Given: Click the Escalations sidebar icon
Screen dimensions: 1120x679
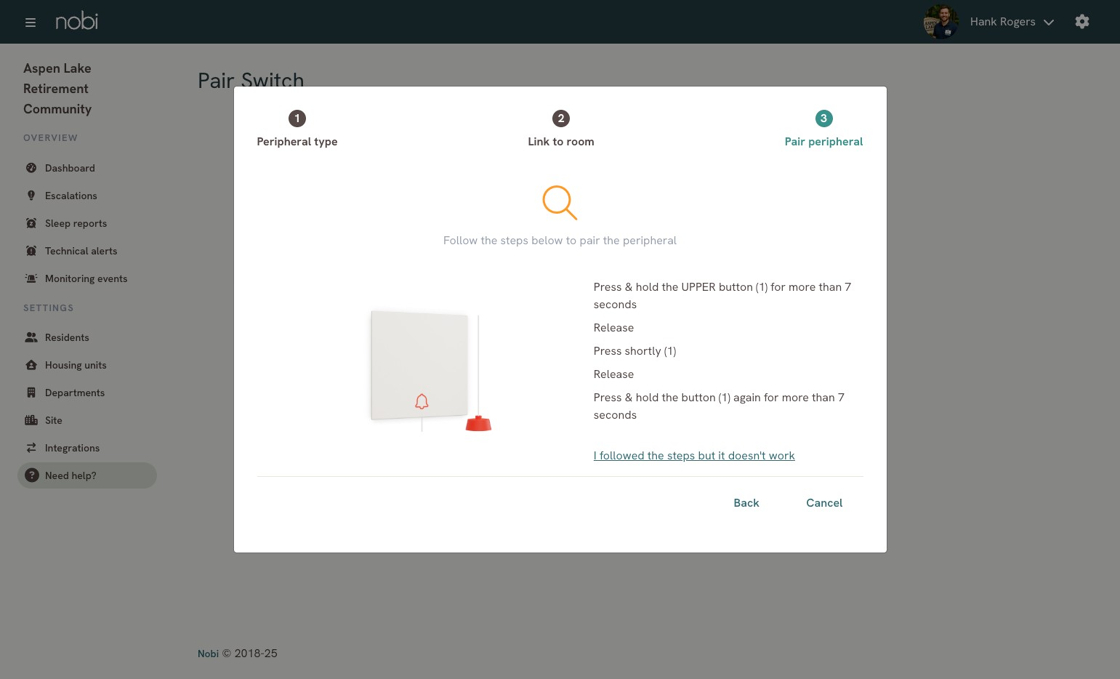Looking at the screenshot, I should point(31,196).
